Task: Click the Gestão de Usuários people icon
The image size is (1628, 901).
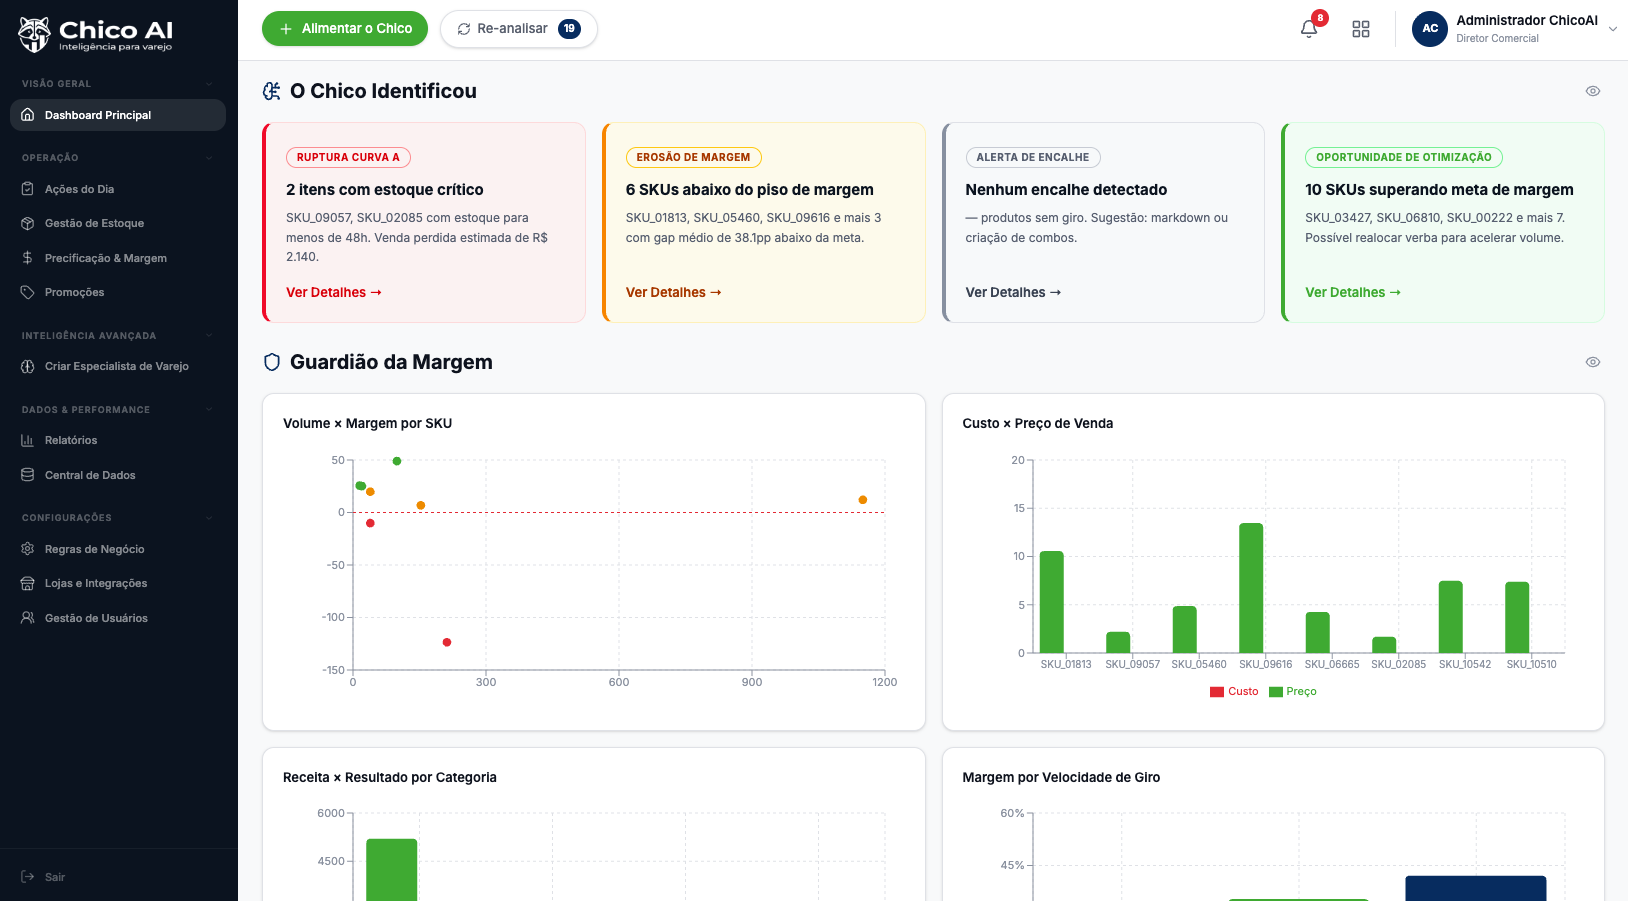Action: [28, 618]
